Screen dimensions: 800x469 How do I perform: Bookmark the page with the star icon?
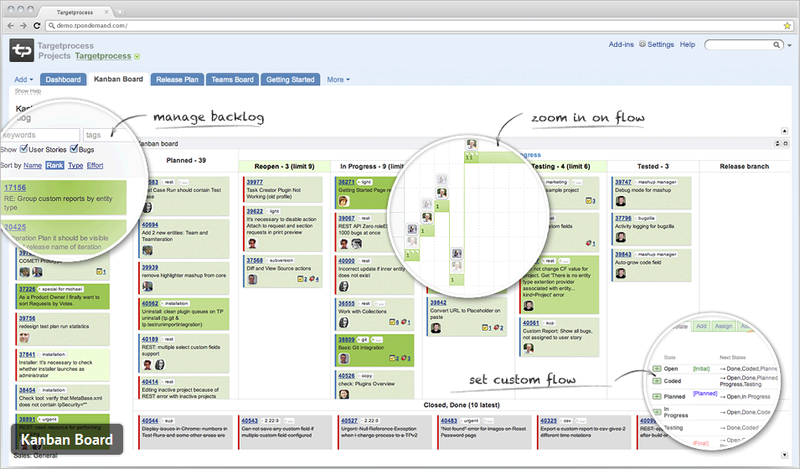787,26
